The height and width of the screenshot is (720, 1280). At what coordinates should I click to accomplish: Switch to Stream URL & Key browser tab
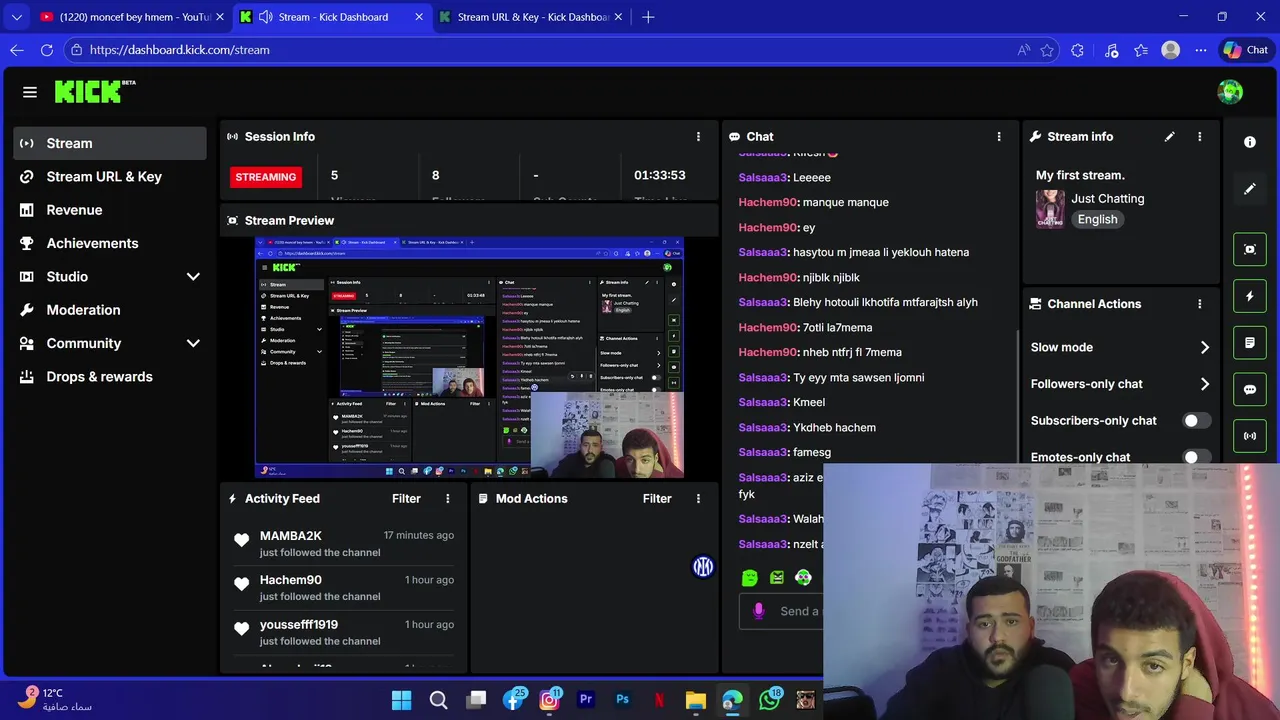[532, 17]
